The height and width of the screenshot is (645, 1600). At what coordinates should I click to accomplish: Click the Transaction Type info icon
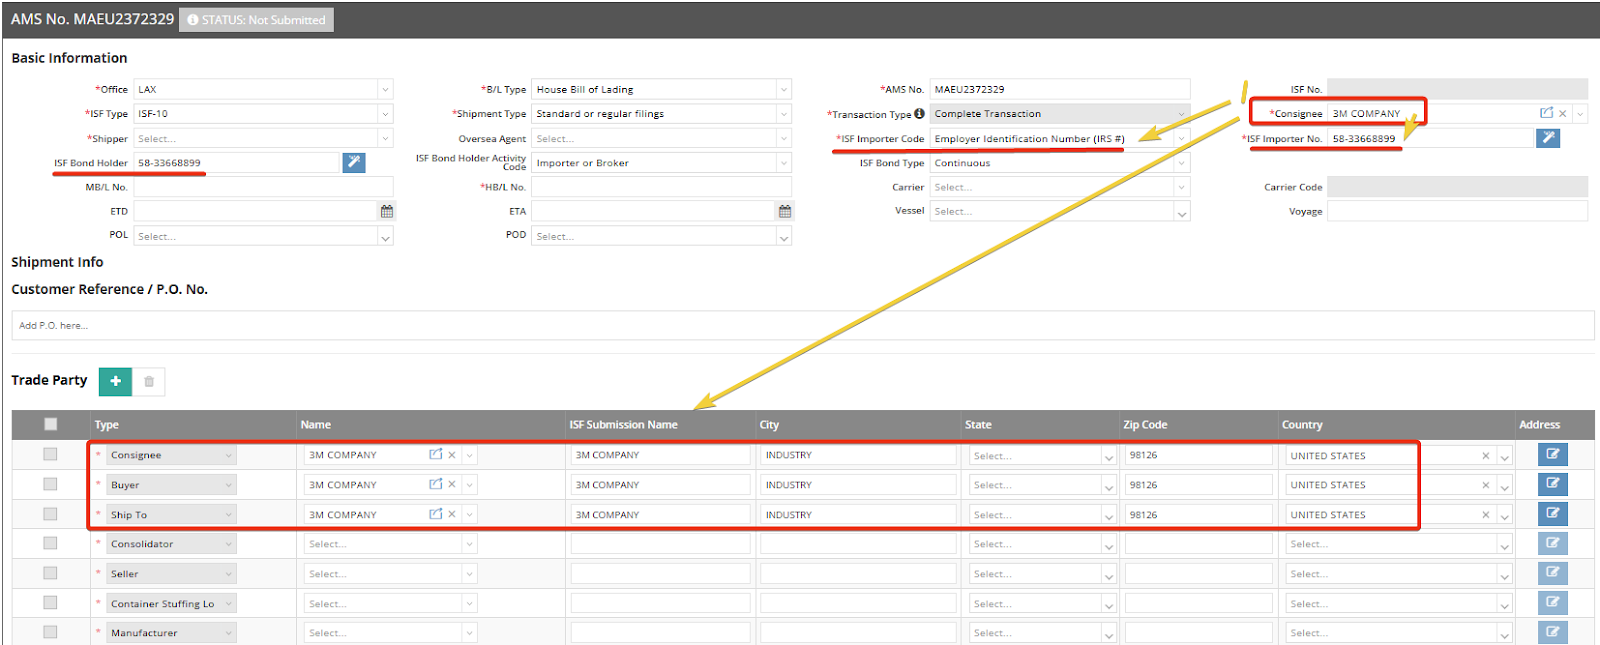[919, 114]
